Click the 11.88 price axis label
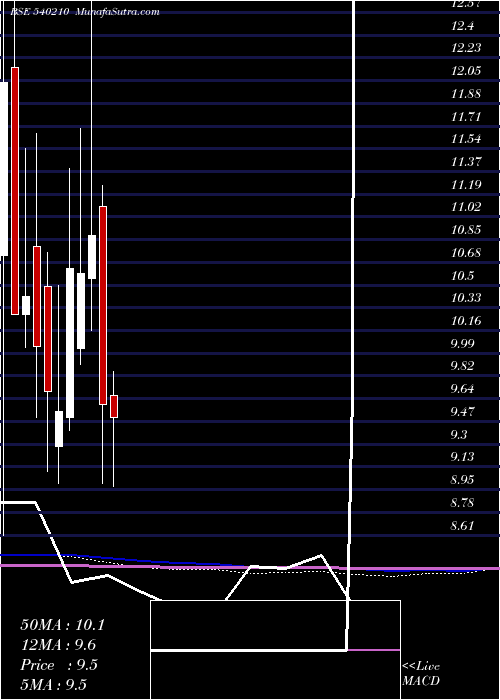500x700 pixels. [x=467, y=94]
